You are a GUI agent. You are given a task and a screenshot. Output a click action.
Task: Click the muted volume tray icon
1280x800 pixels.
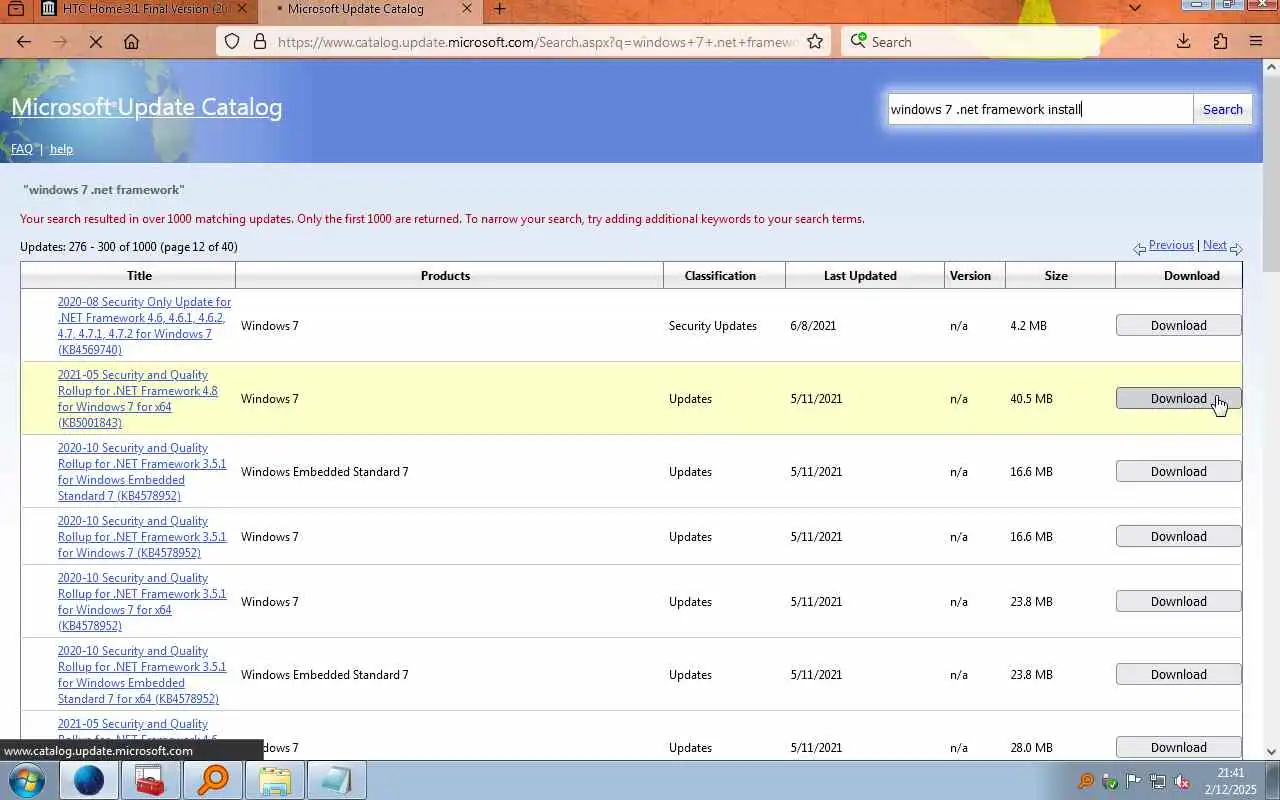click(1181, 781)
